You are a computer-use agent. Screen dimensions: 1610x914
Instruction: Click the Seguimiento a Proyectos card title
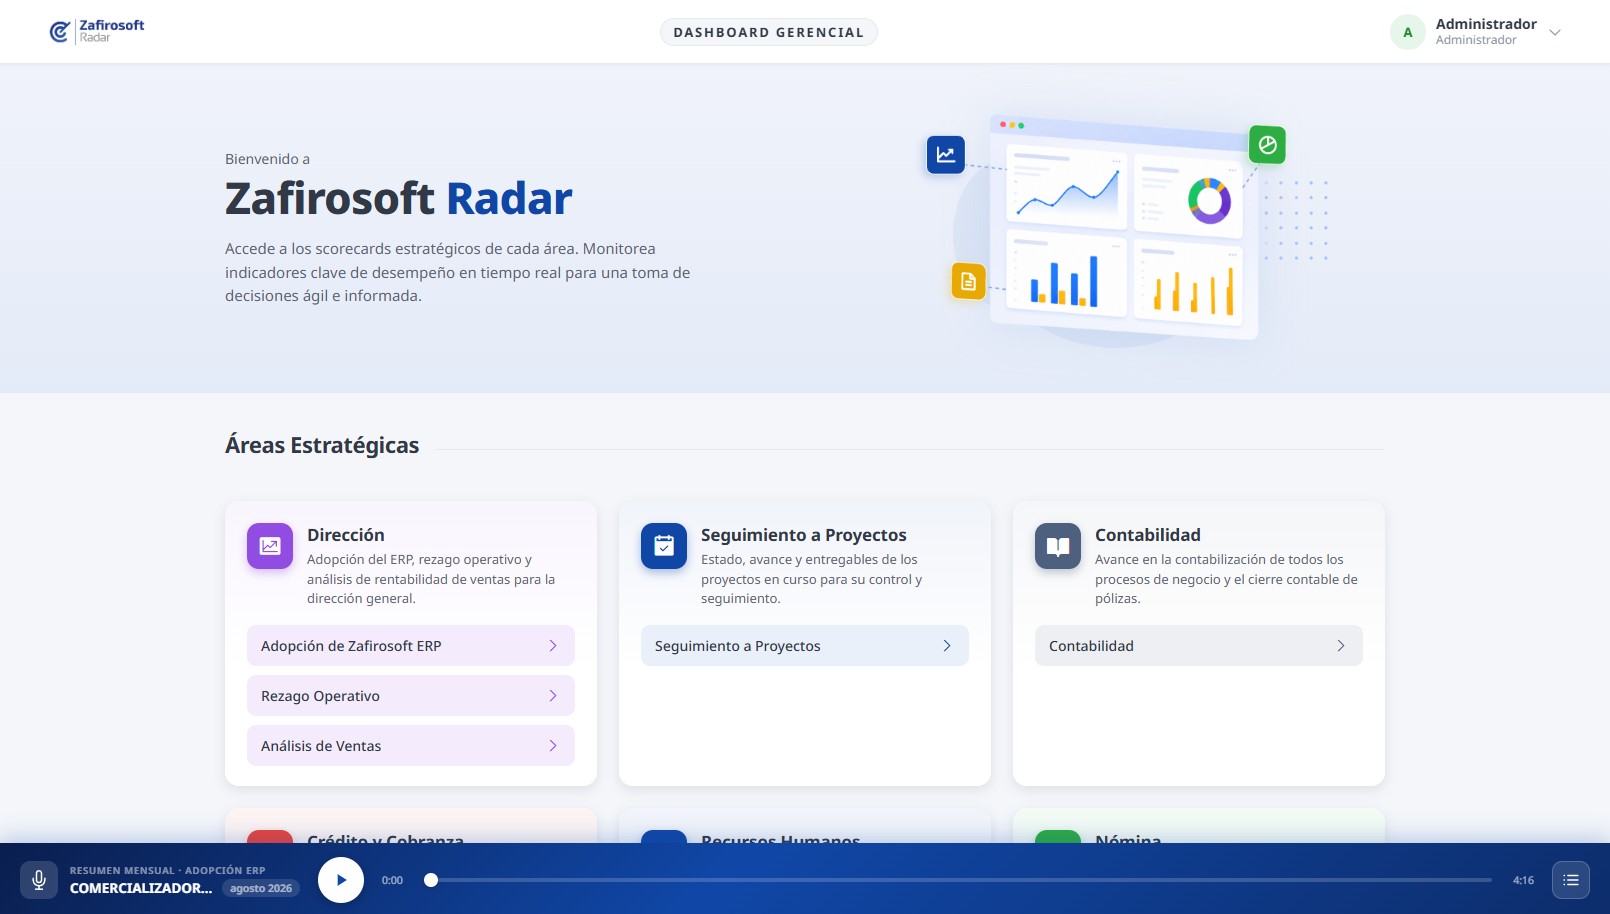(804, 535)
